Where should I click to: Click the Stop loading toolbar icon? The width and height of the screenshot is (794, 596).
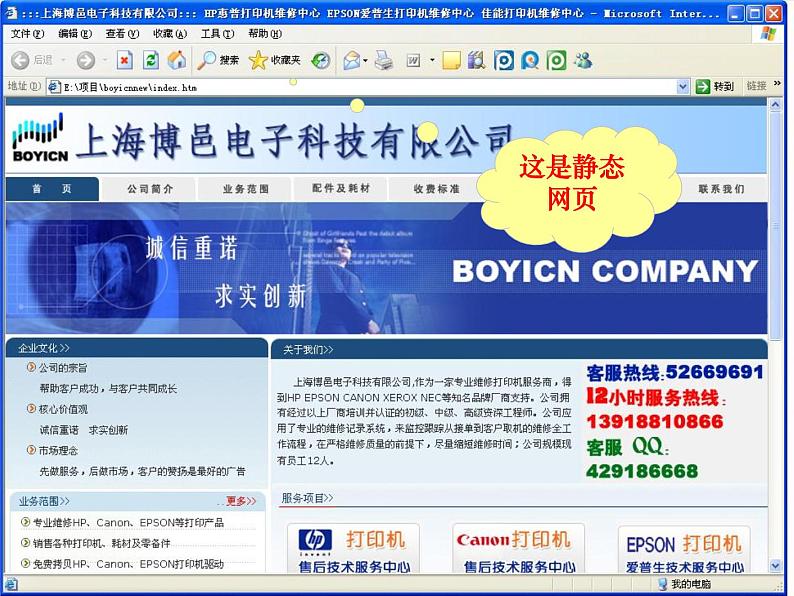point(124,61)
